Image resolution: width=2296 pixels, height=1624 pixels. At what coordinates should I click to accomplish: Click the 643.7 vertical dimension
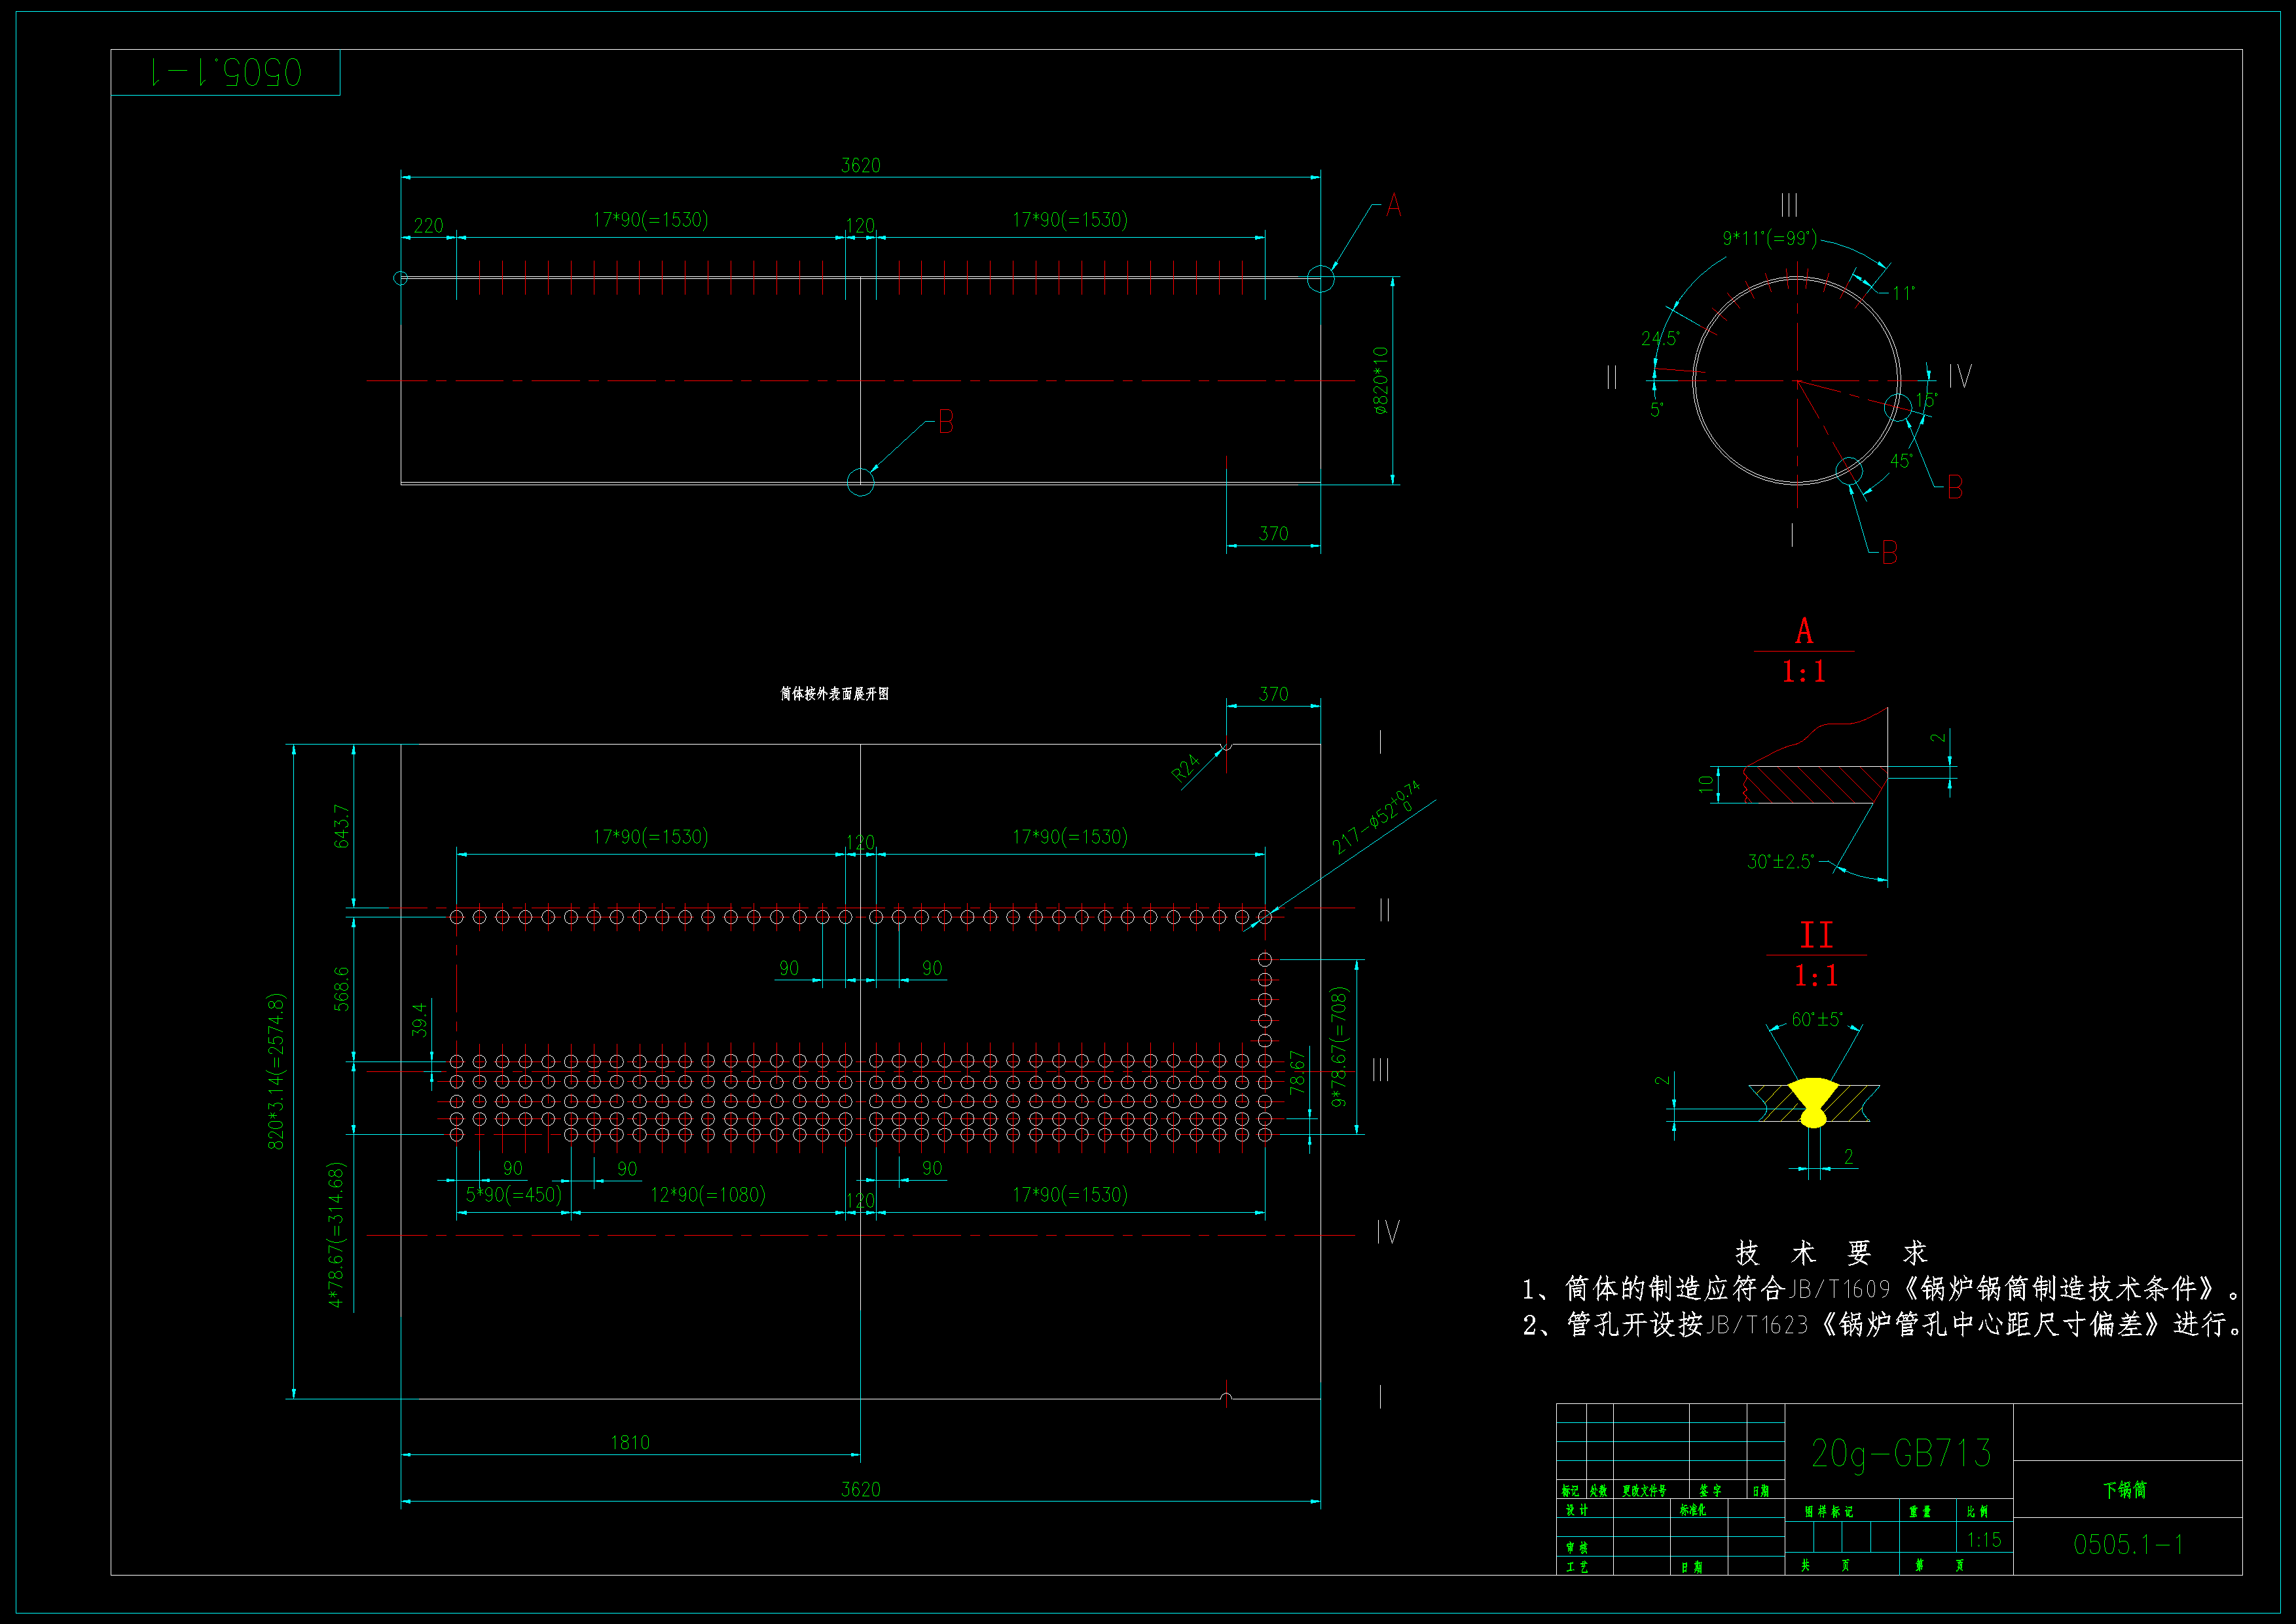point(341,826)
